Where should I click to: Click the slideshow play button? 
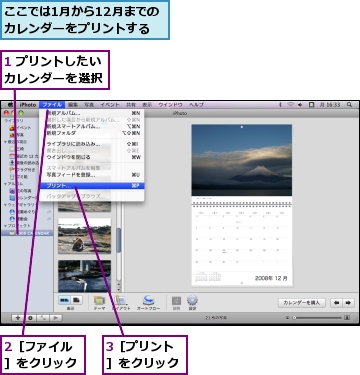tap(56, 318)
